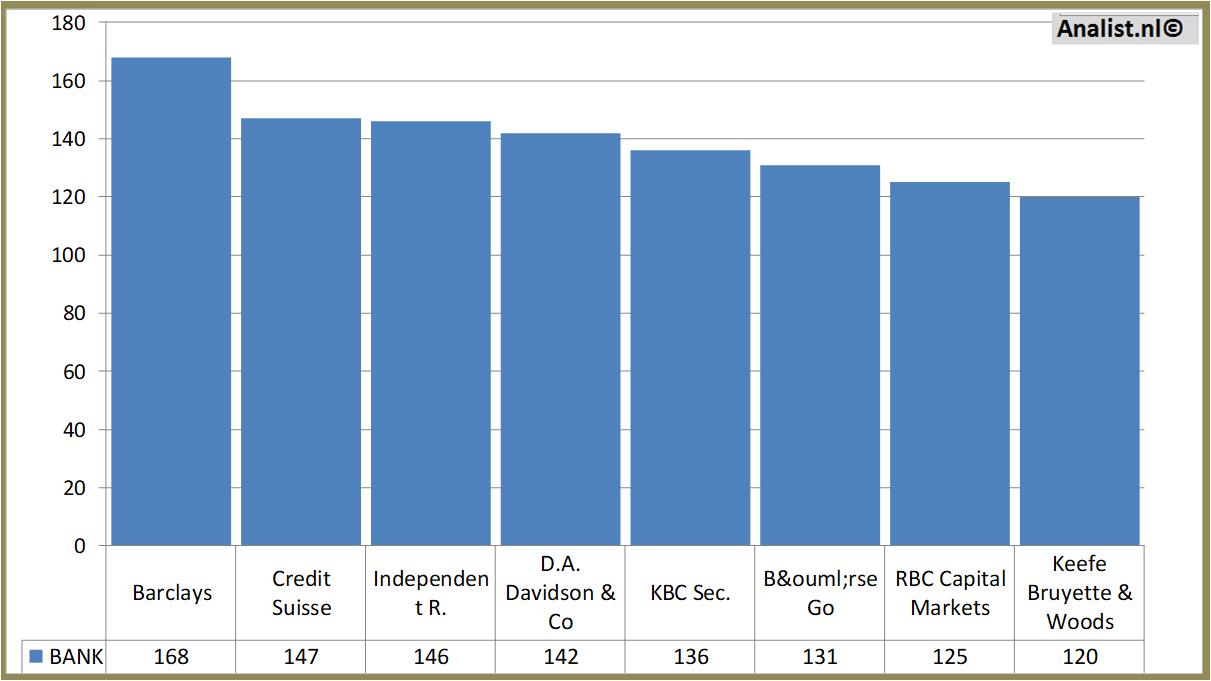Select the D.A. Davidson & Co bar
1211x681 pixels.
coord(561,339)
